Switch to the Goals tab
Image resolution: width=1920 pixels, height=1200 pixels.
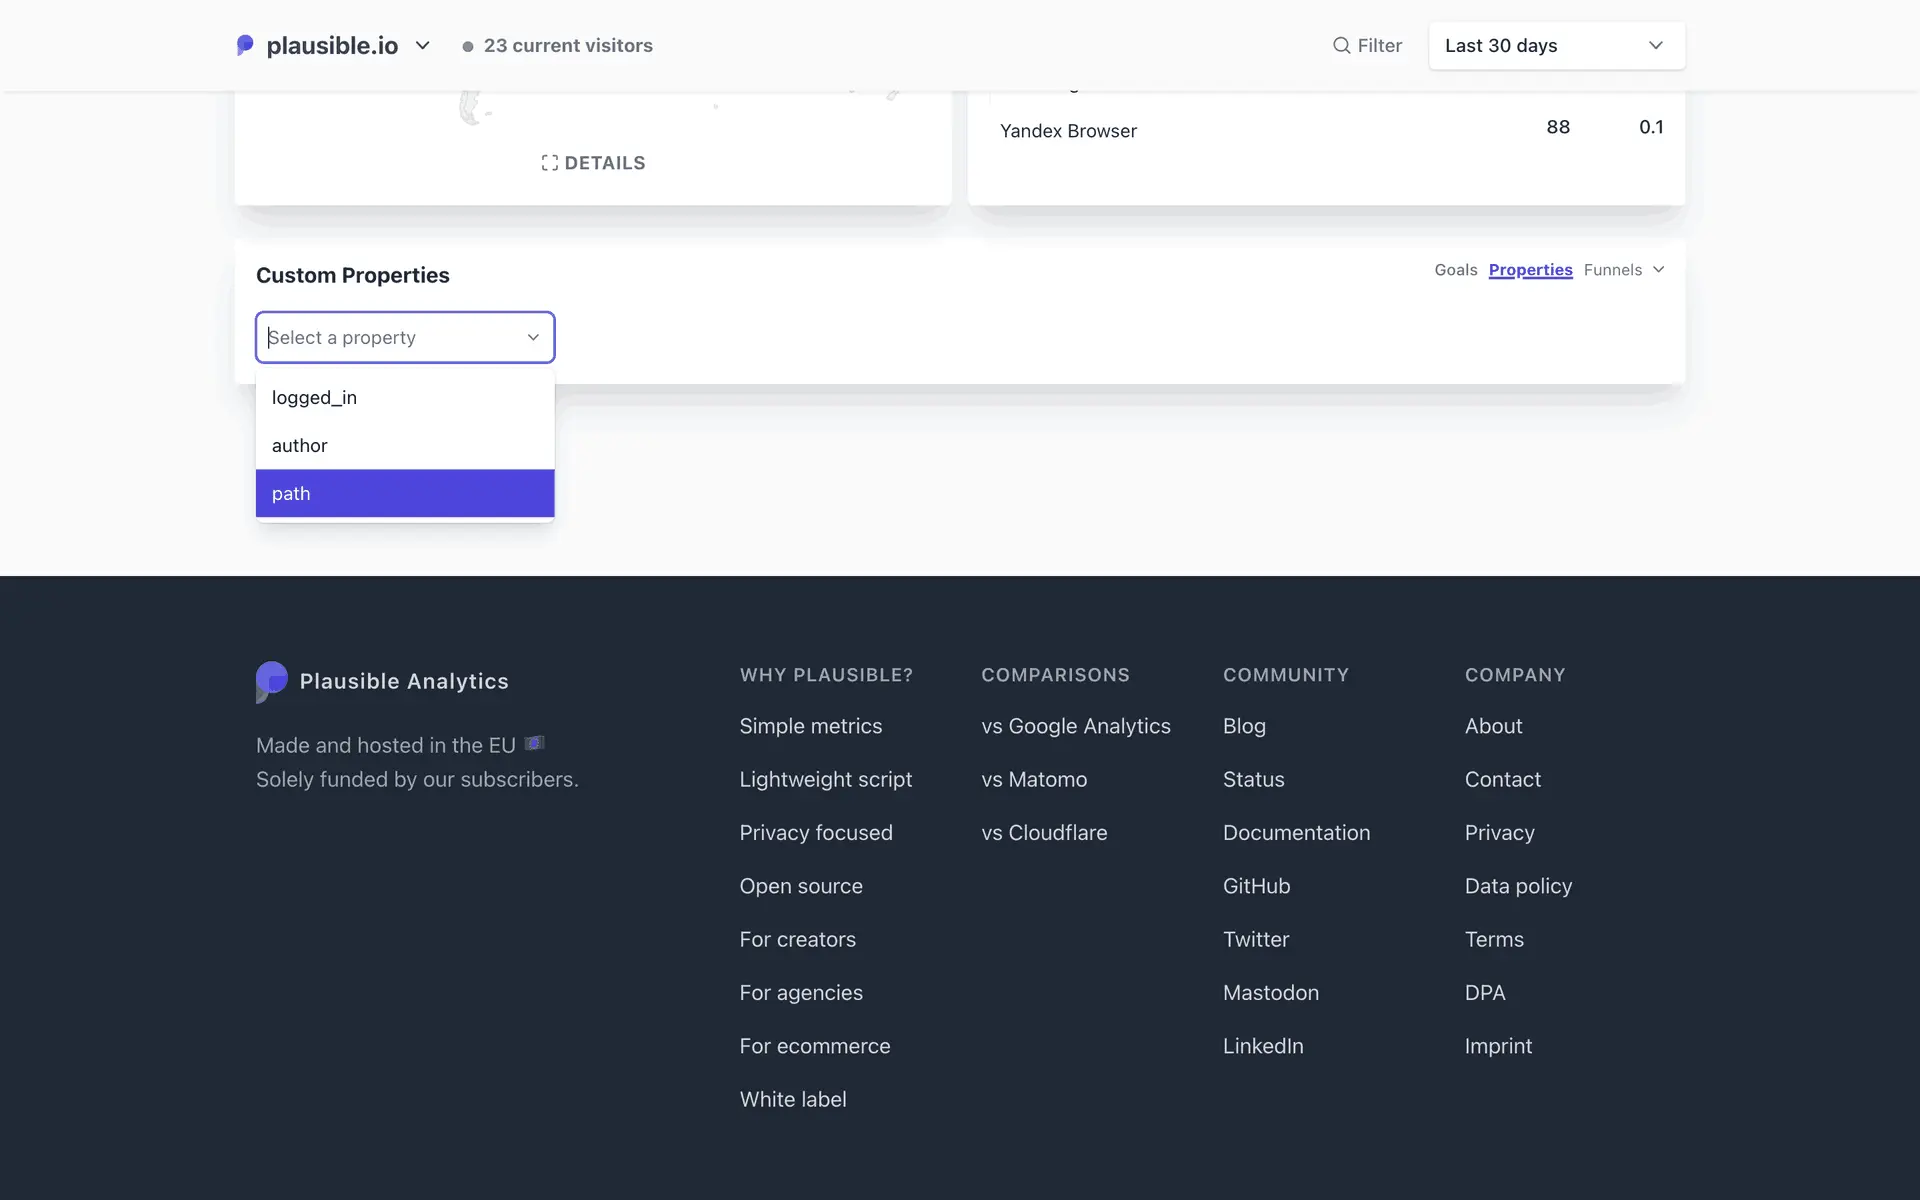(x=1455, y=270)
